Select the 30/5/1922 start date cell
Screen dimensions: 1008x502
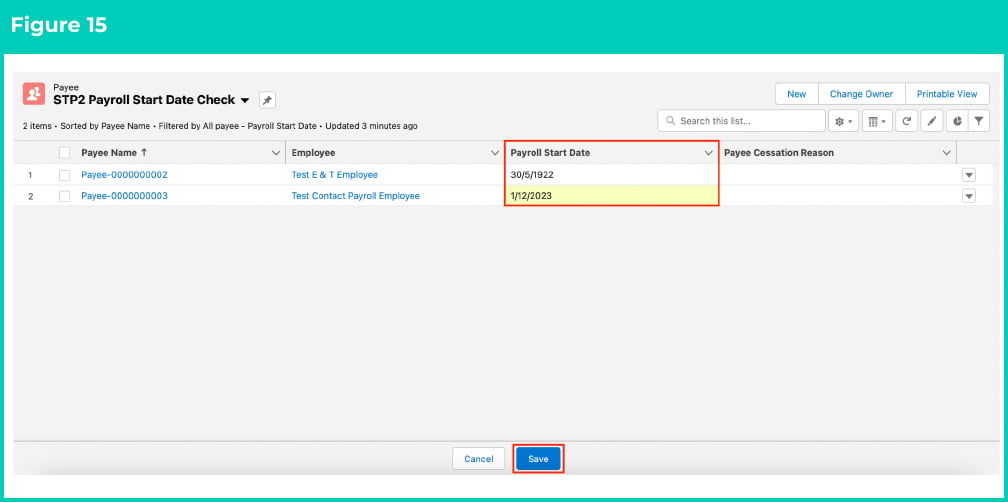point(611,175)
